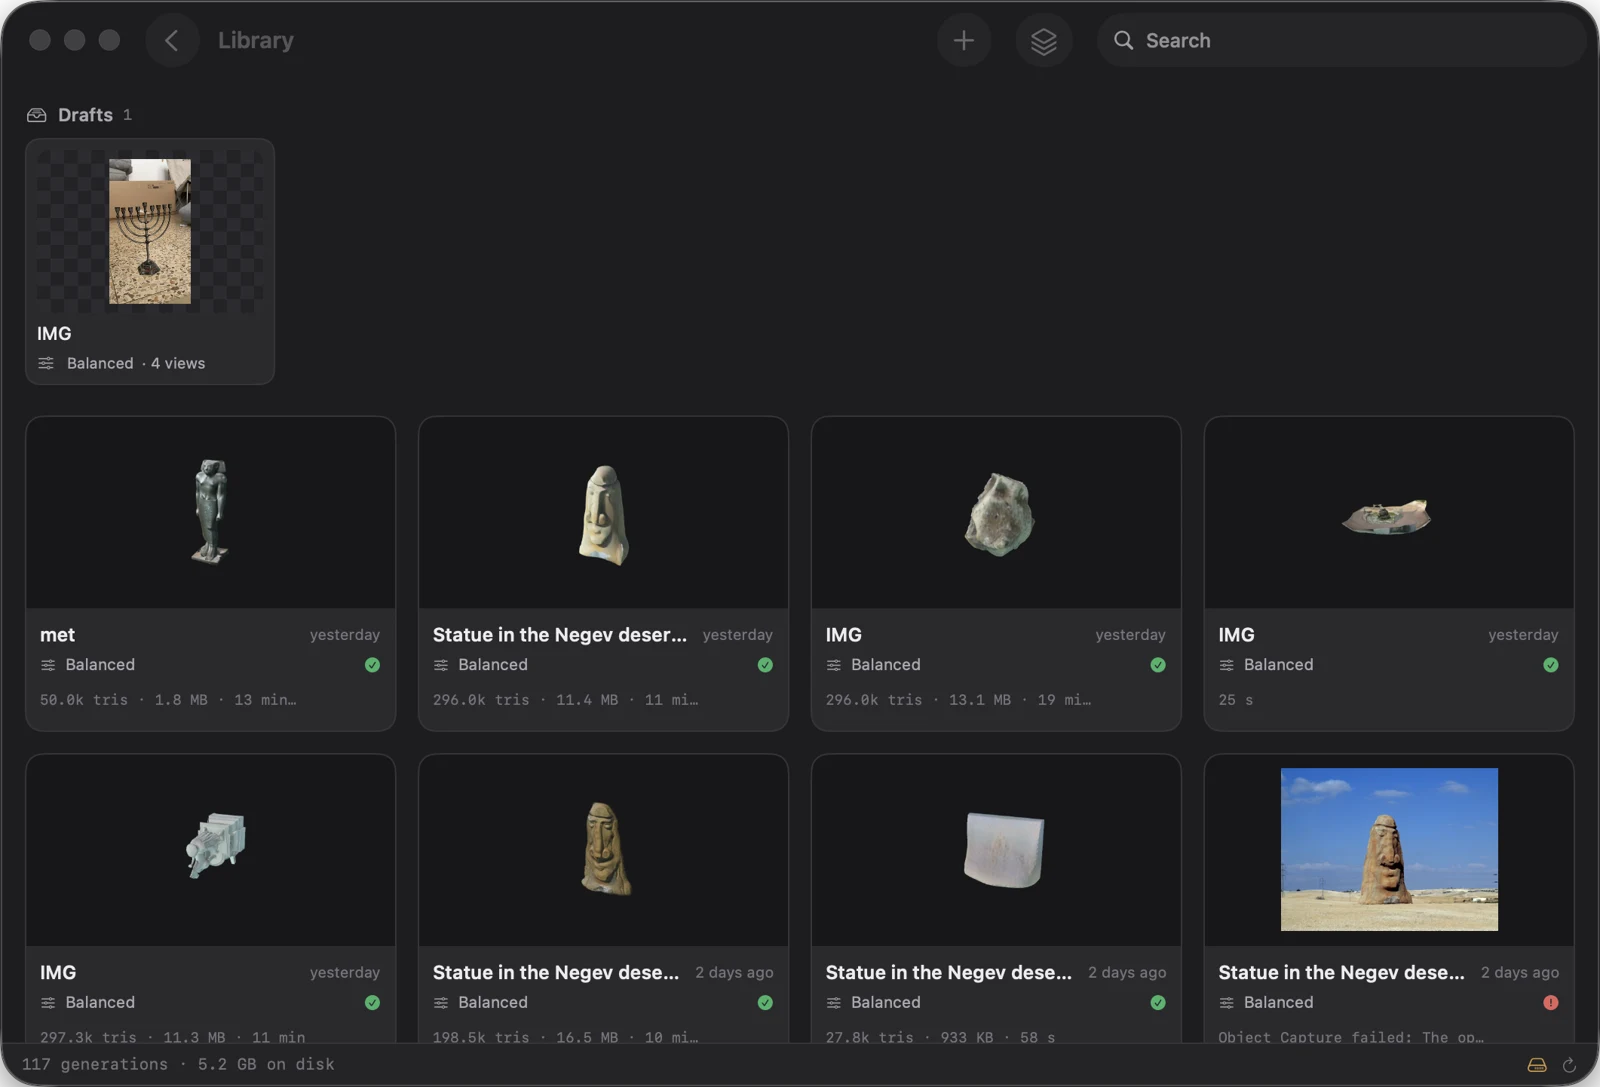Click the green check on the 27.8k tris Statue card

tap(1158, 1003)
